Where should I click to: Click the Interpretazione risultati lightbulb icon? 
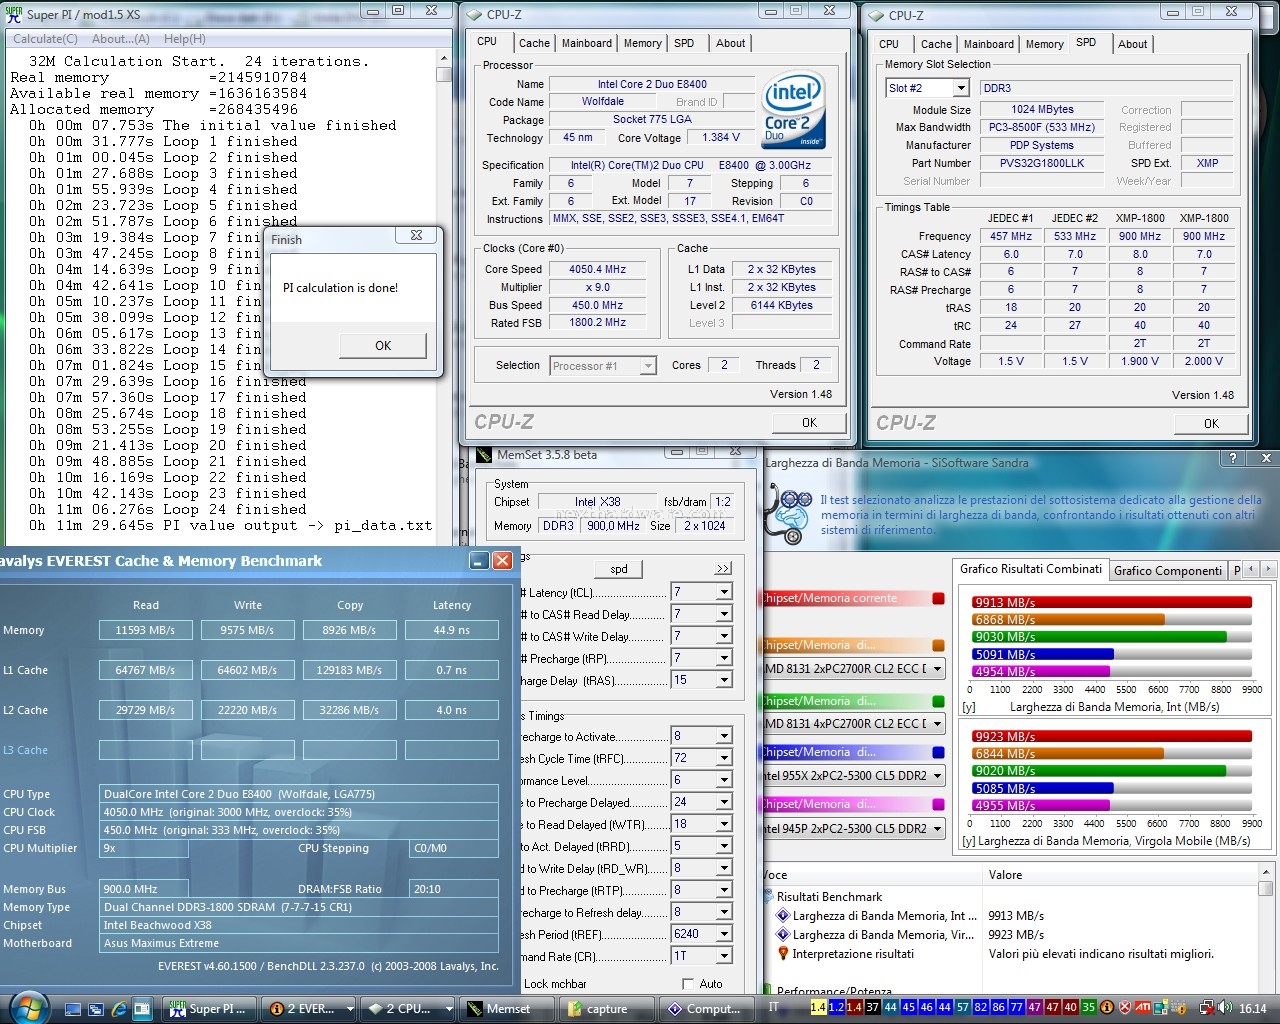coord(783,954)
